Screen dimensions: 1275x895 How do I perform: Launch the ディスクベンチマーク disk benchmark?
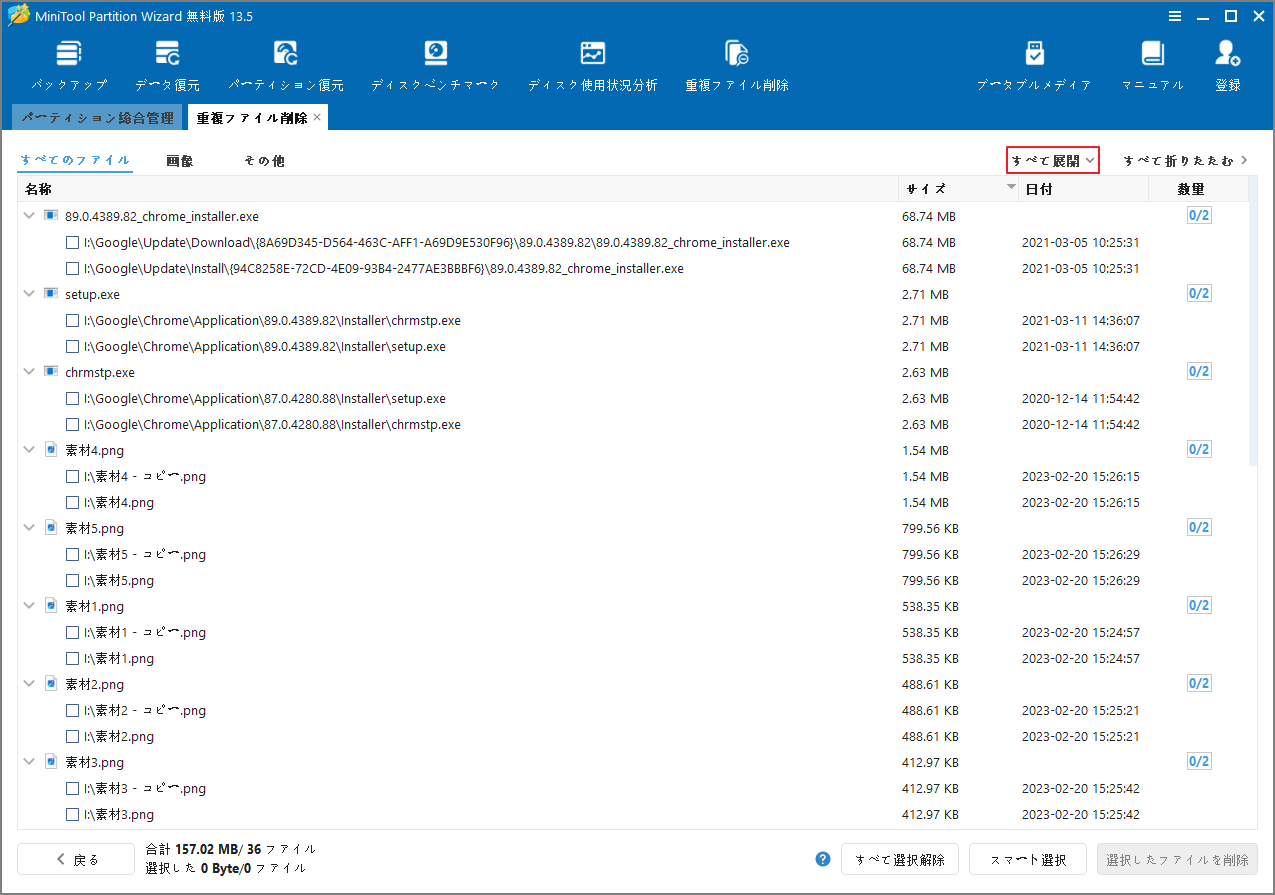435,62
